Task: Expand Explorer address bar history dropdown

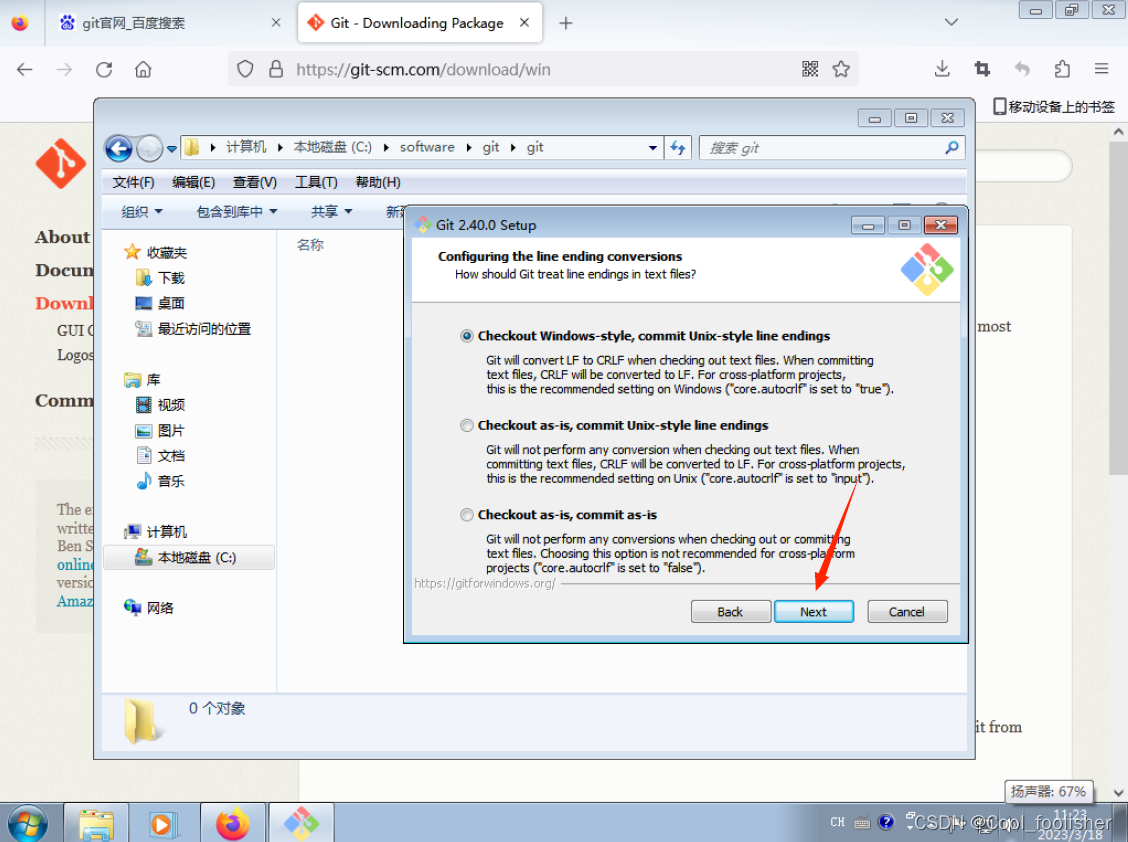Action: pos(652,148)
